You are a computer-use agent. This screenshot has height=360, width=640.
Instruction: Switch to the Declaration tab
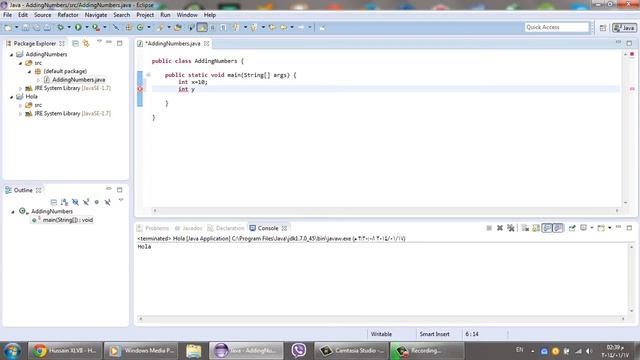226,228
